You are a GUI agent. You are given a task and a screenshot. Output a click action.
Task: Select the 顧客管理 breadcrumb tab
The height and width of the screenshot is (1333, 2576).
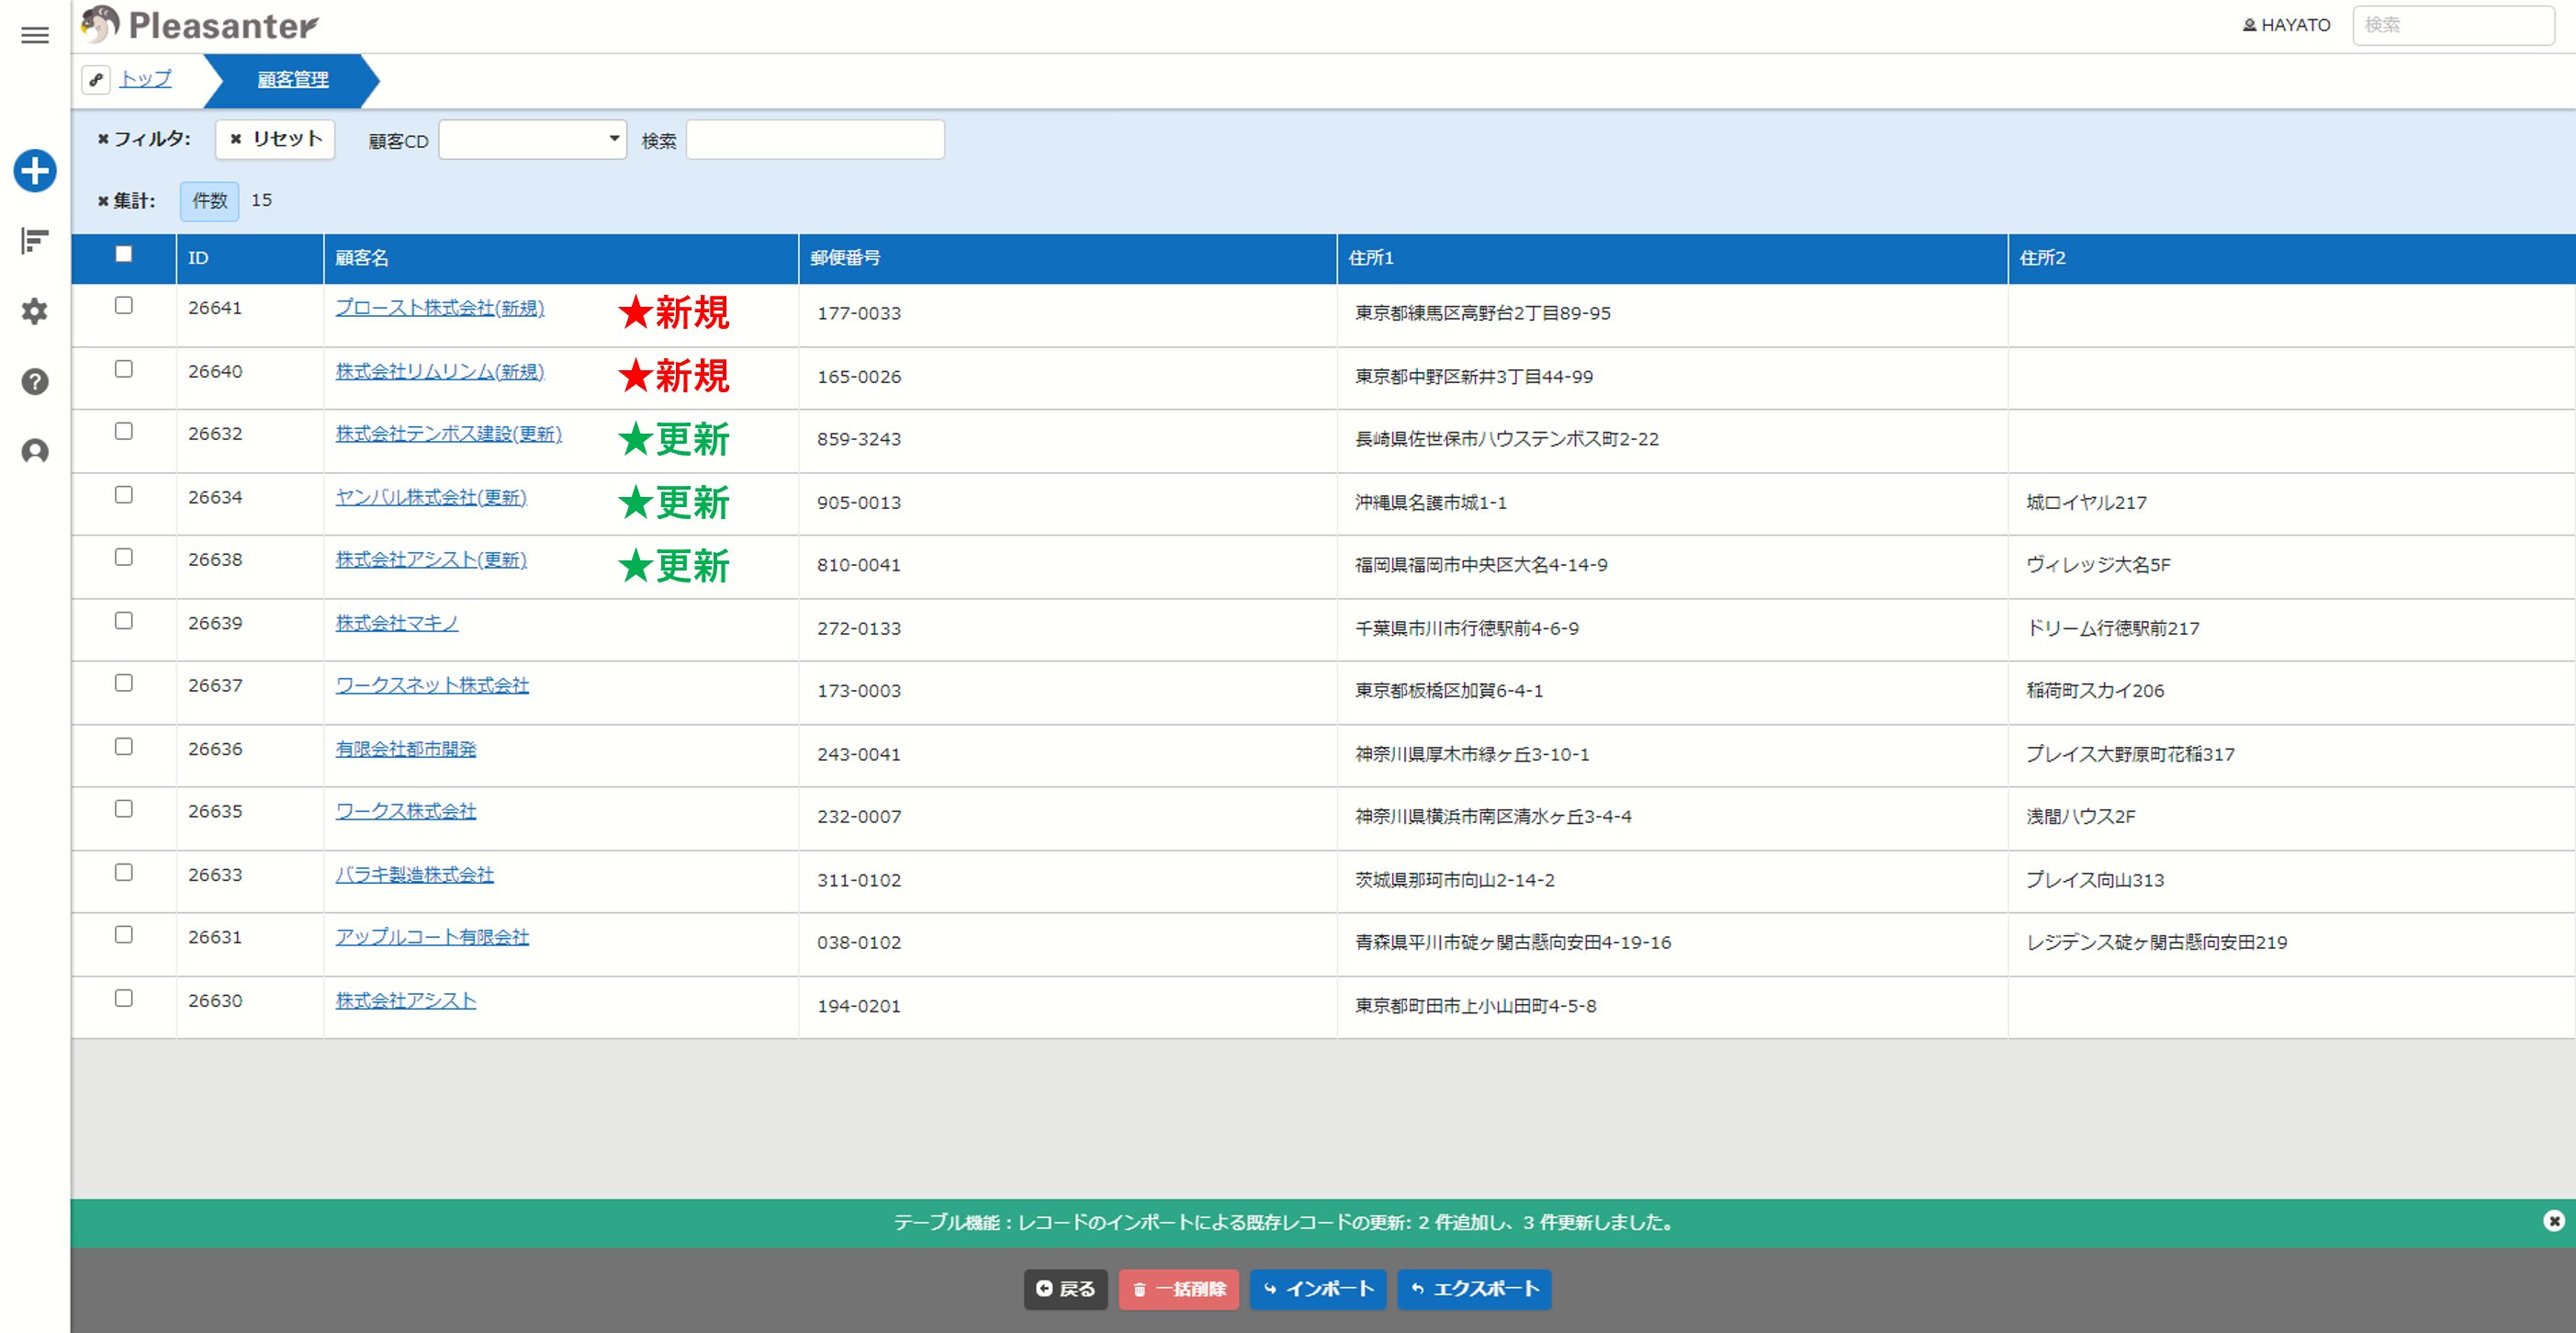coord(293,80)
